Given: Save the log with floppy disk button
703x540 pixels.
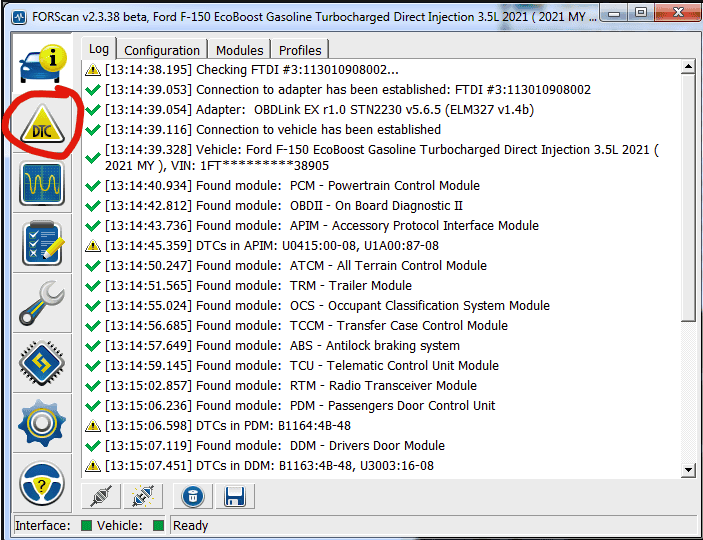Looking at the screenshot, I should pyautogui.click(x=235, y=496).
